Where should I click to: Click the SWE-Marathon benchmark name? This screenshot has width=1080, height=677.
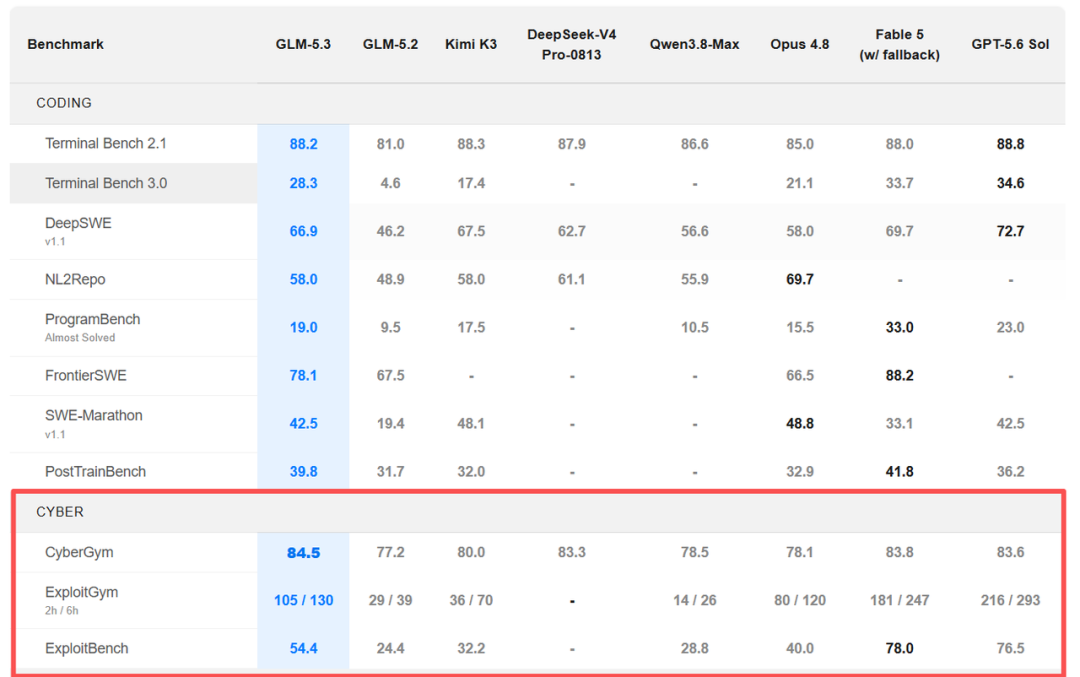coord(94,415)
